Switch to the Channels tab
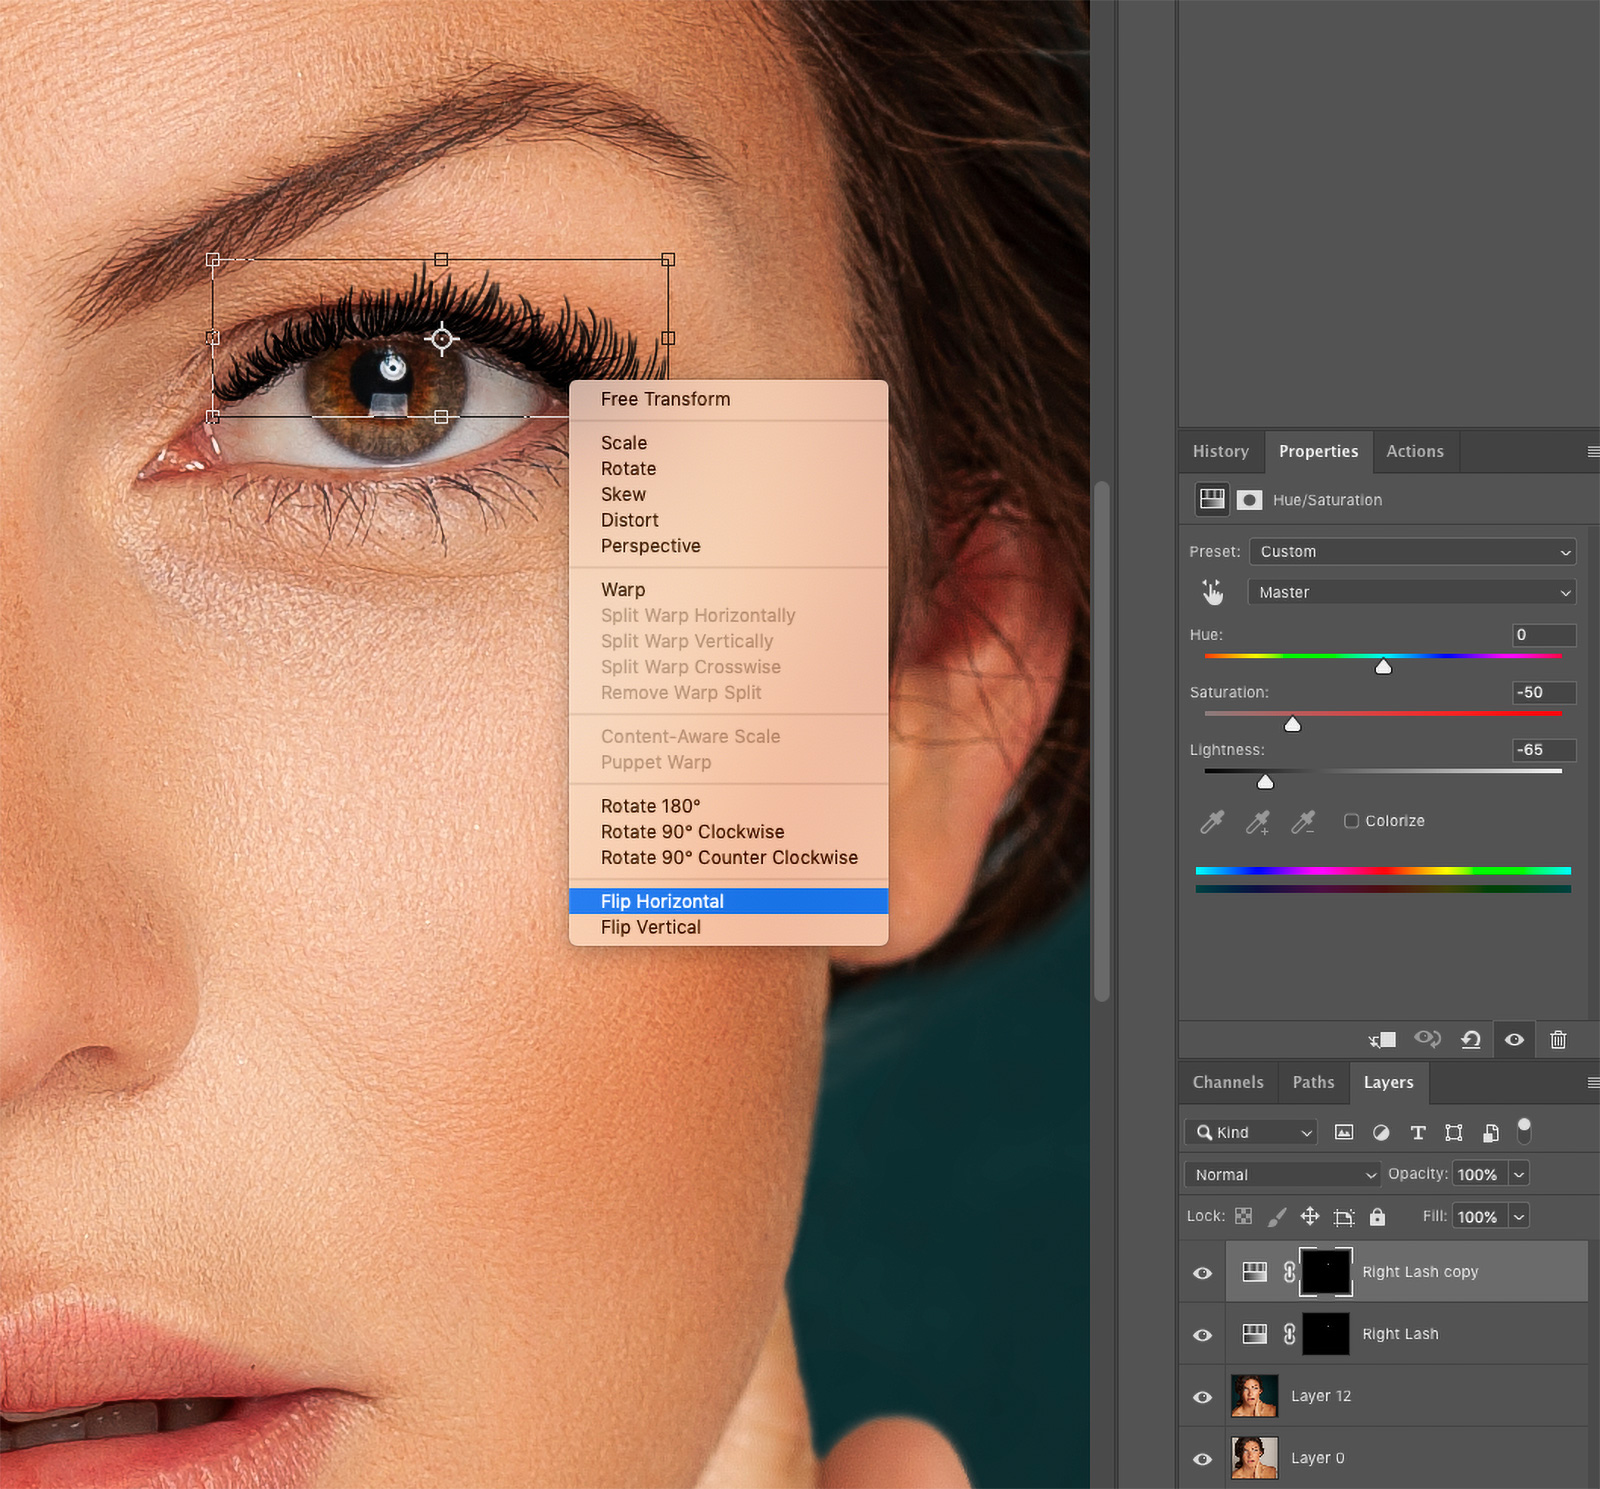Image resolution: width=1600 pixels, height=1489 pixels. click(1228, 1083)
